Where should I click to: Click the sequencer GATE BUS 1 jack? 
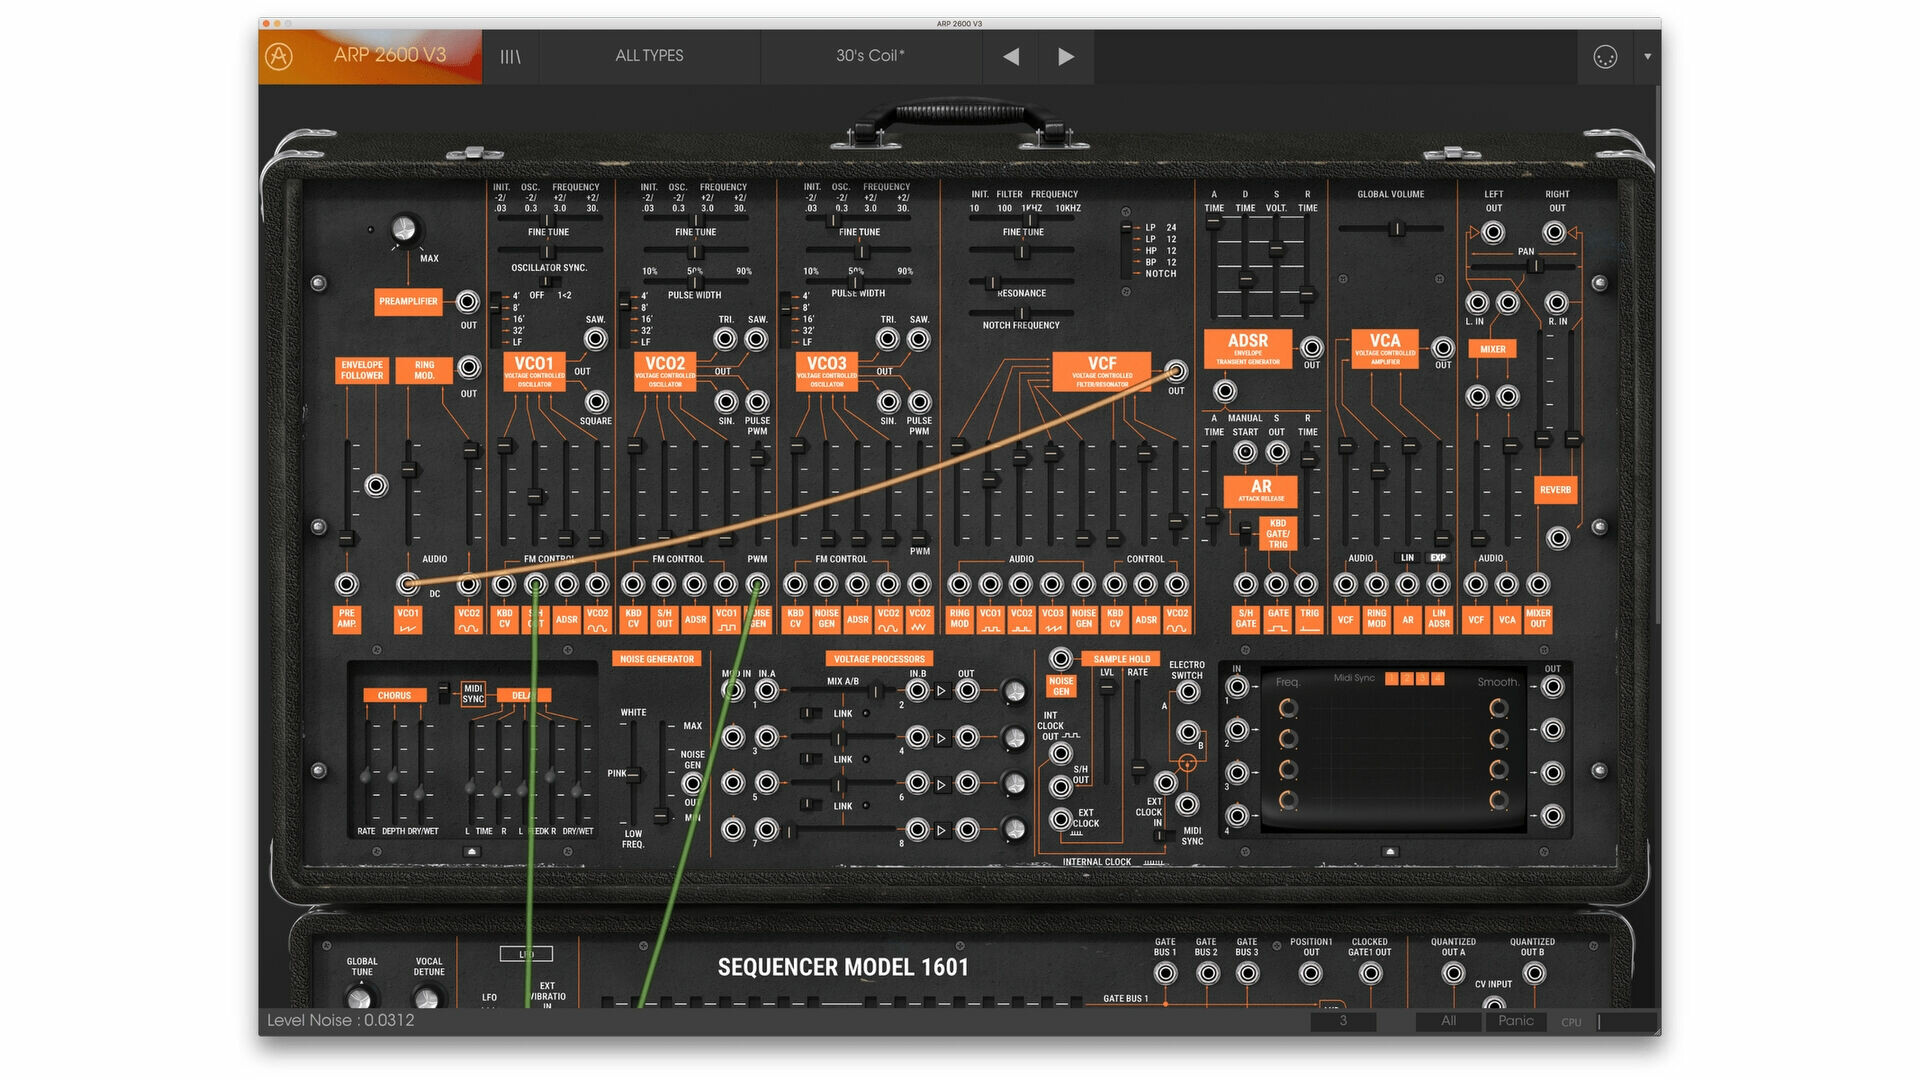click(x=1166, y=974)
